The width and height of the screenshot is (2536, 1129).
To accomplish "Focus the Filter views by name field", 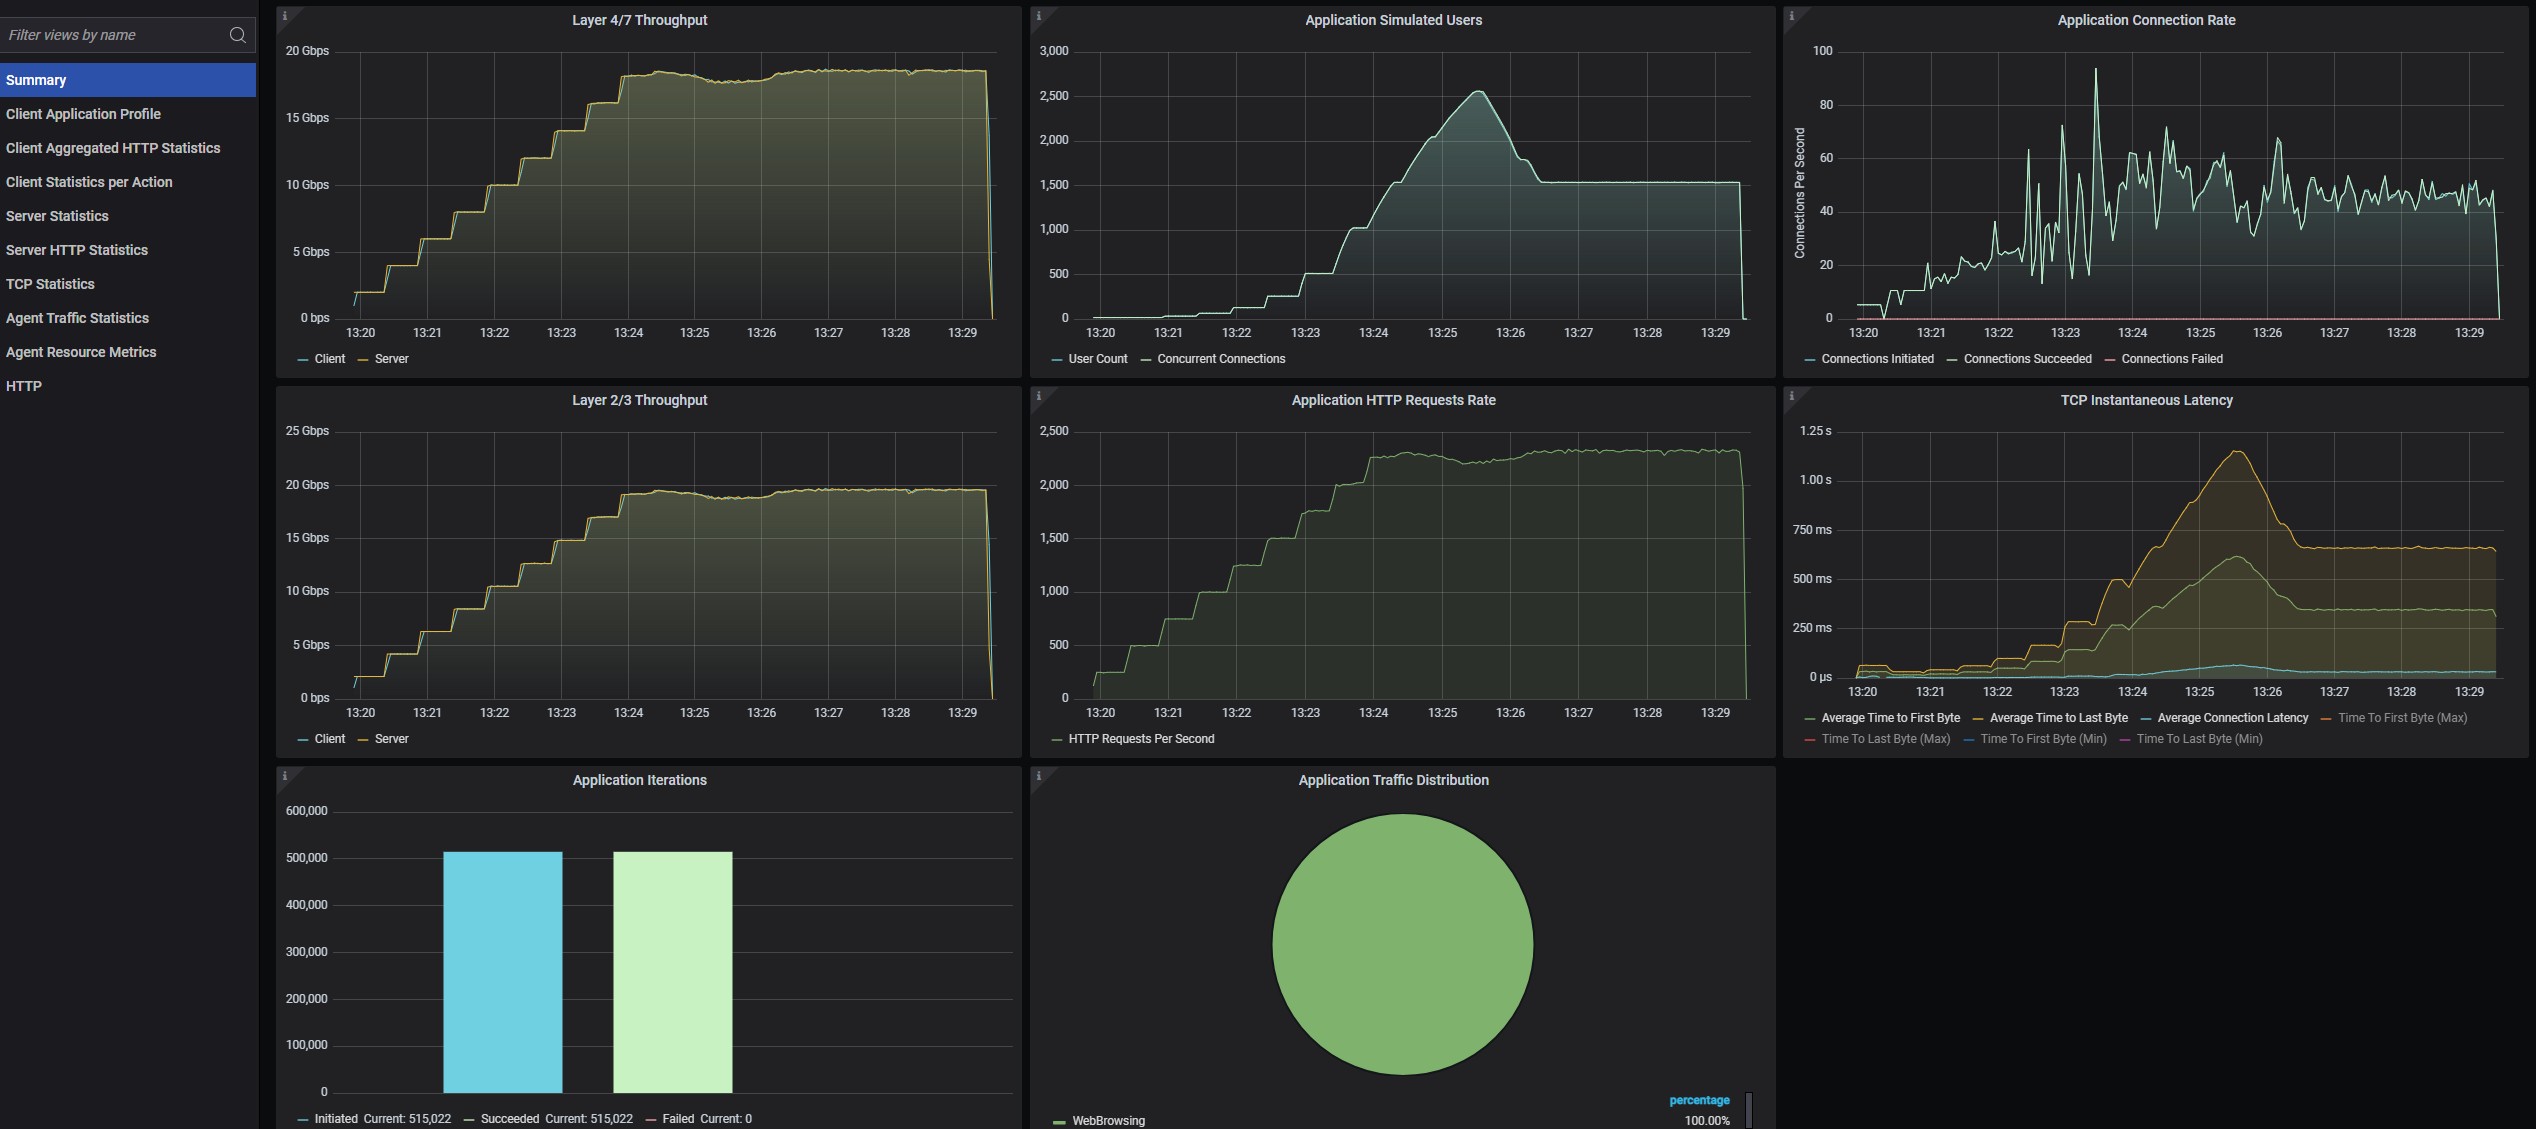I will (110, 35).
